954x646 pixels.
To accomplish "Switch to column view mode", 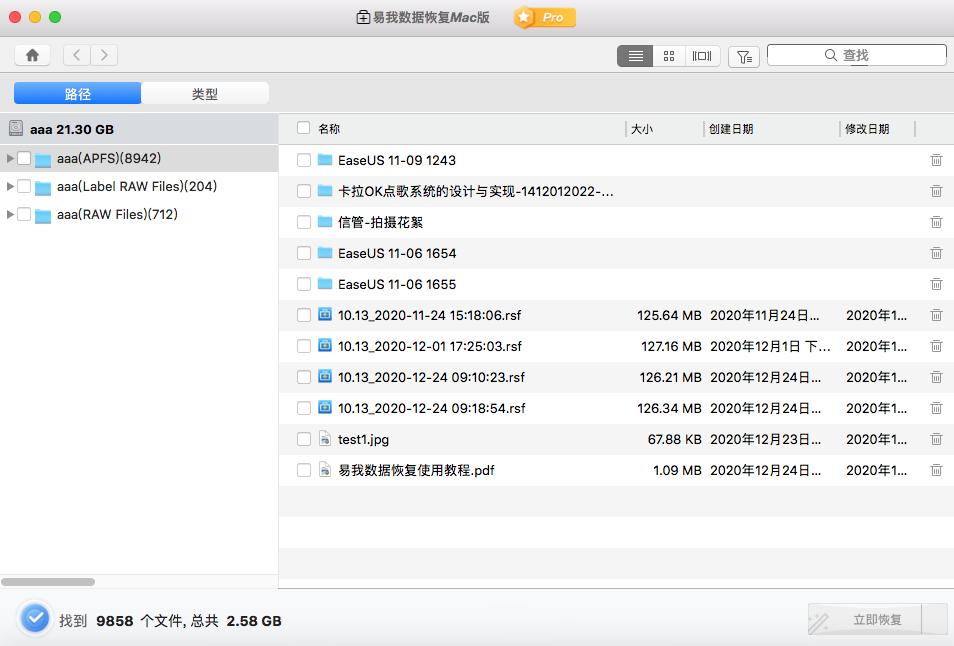I will coord(701,56).
